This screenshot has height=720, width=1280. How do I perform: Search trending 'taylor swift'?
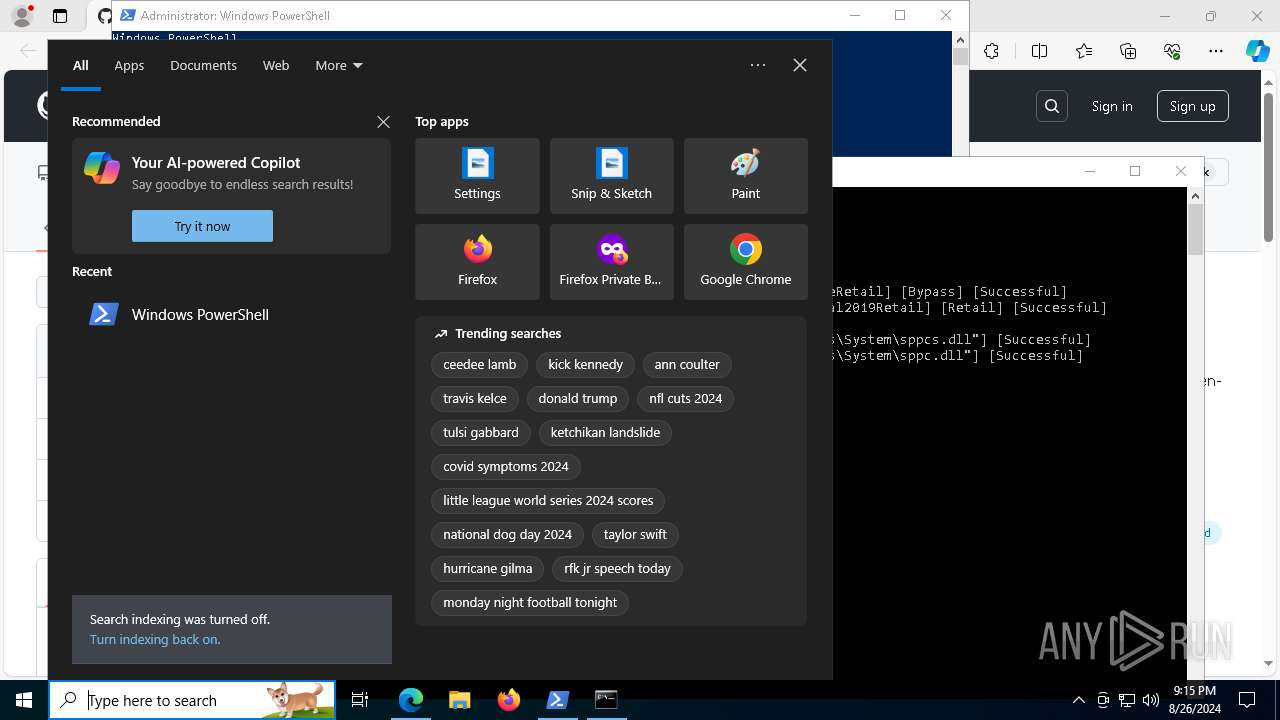click(635, 535)
